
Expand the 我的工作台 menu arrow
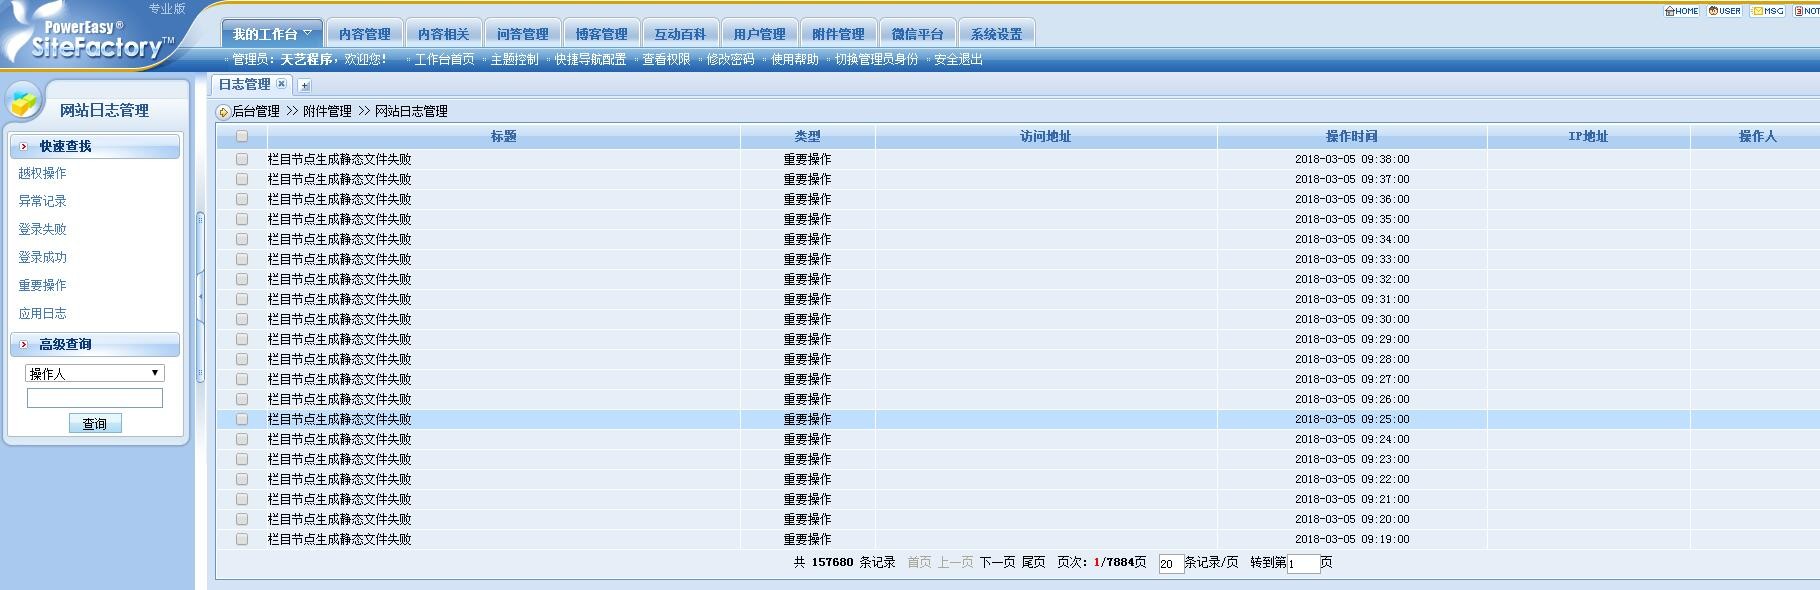pos(308,32)
